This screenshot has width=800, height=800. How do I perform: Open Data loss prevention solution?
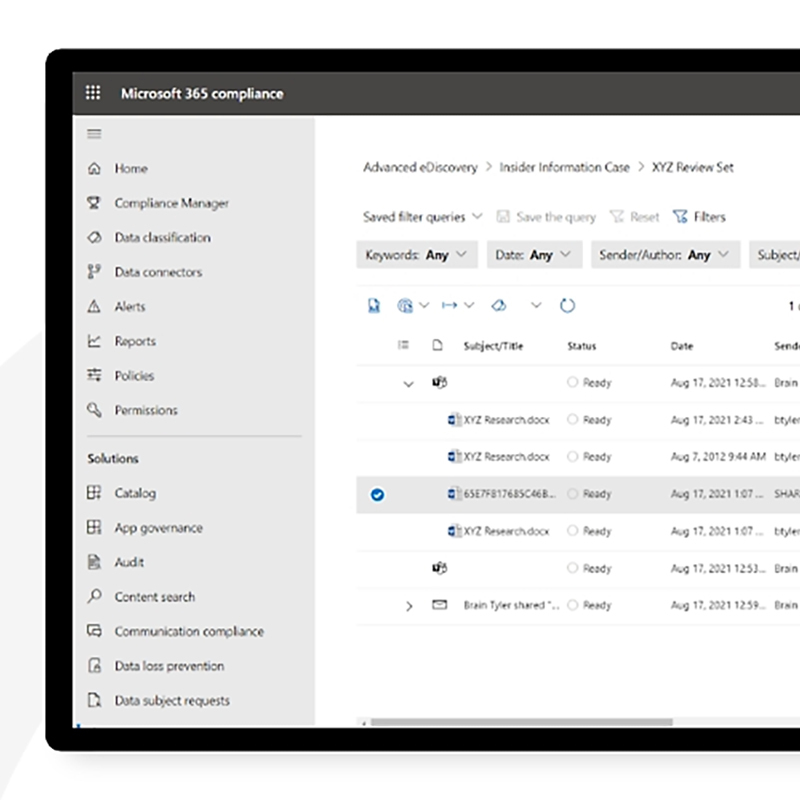click(156, 666)
